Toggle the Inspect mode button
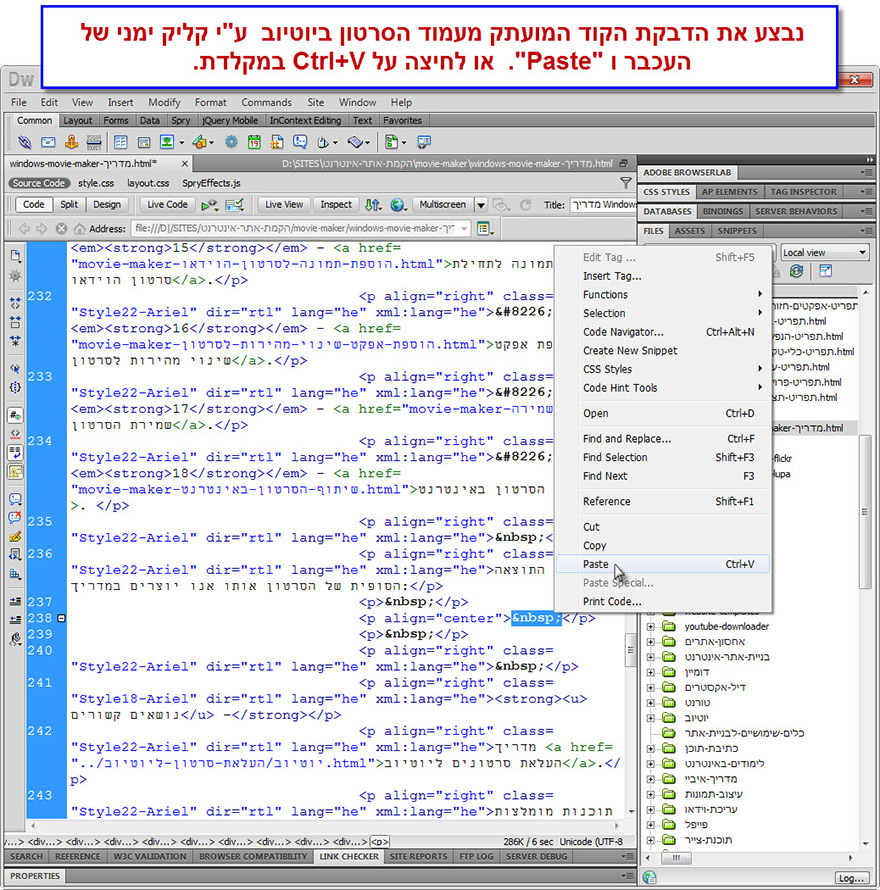Image resolution: width=880 pixels, height=890 pixels. (336, 205)
